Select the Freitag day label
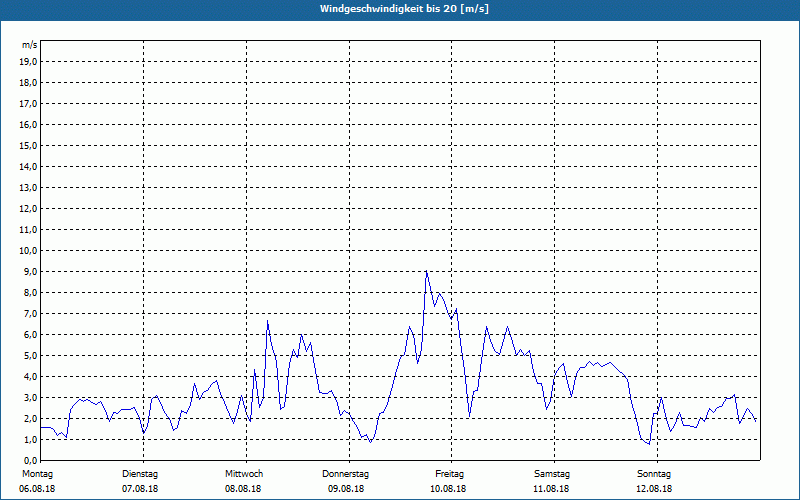This screenshot has width=800, height=500. point(449,474)
